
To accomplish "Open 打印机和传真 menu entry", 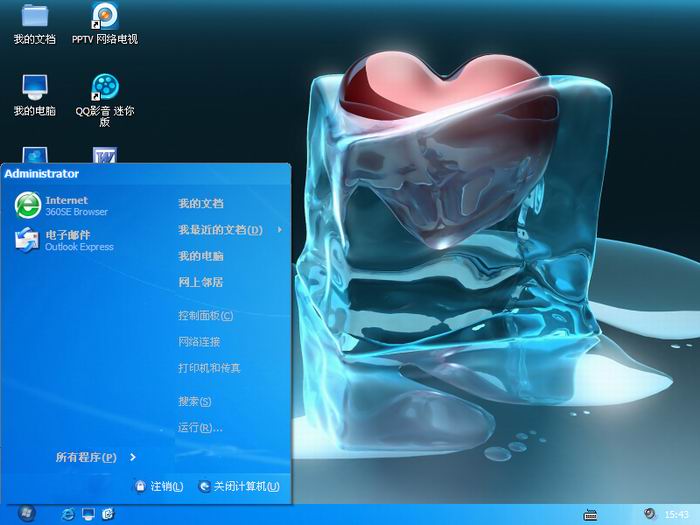I will pyautogui.click(x=209, y=368).
